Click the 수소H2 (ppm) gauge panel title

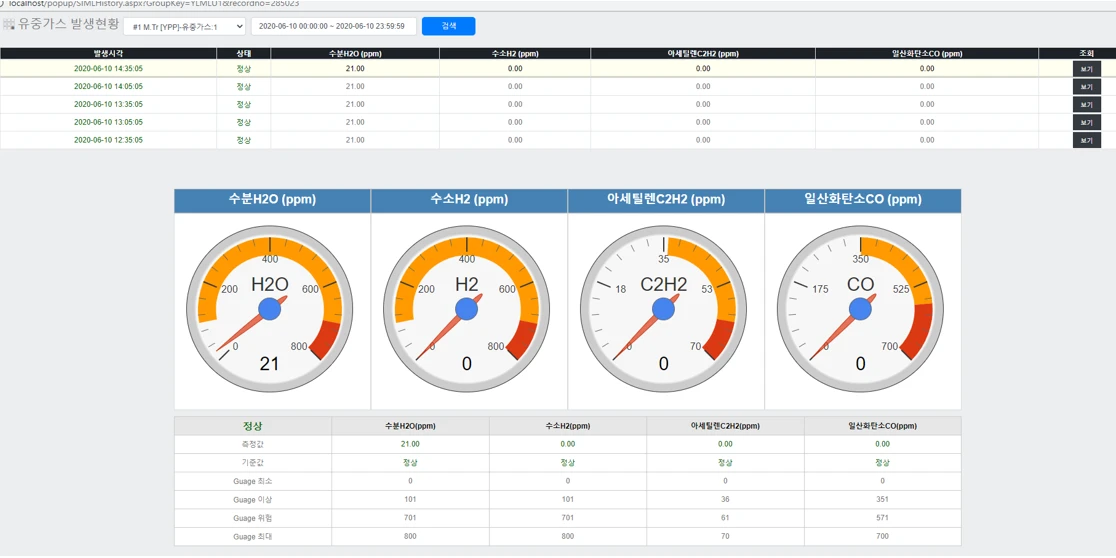click(469, 200)
